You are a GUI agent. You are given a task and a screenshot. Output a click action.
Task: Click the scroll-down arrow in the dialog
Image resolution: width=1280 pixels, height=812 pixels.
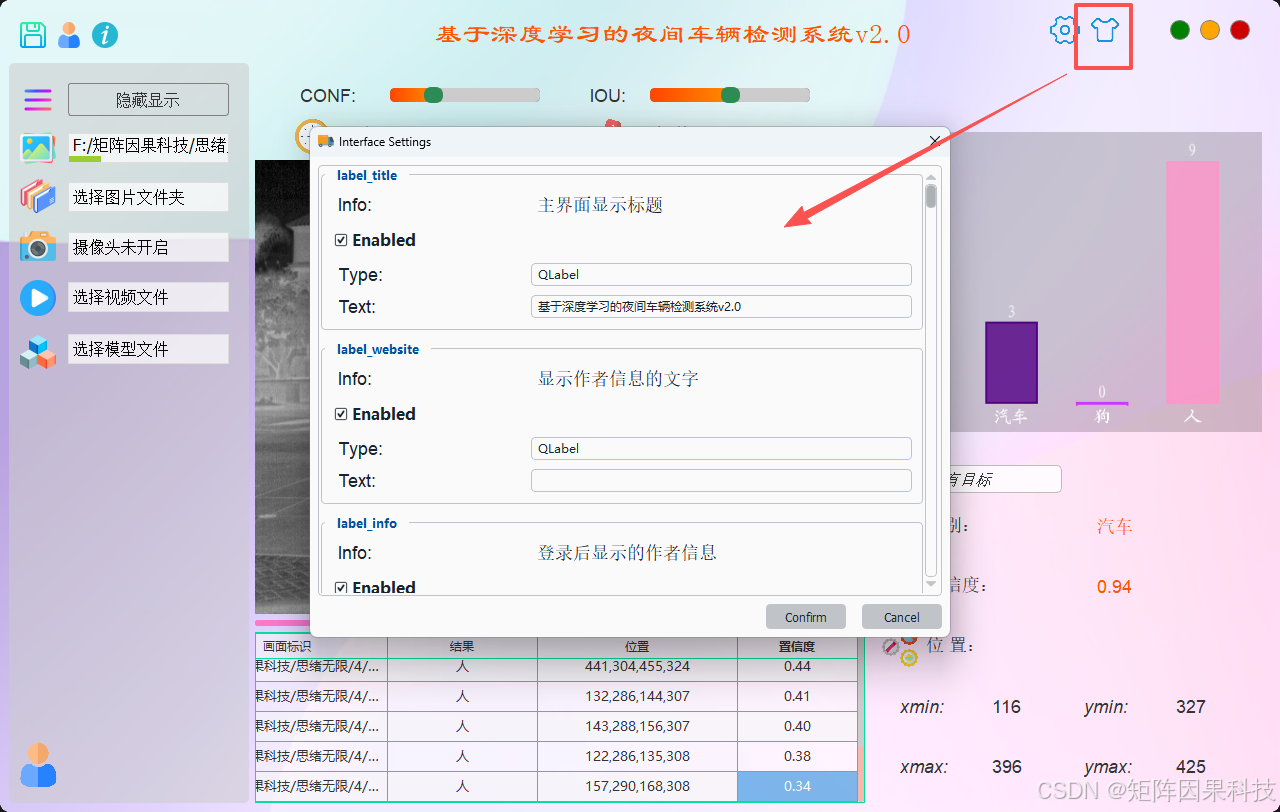[931, 584]
